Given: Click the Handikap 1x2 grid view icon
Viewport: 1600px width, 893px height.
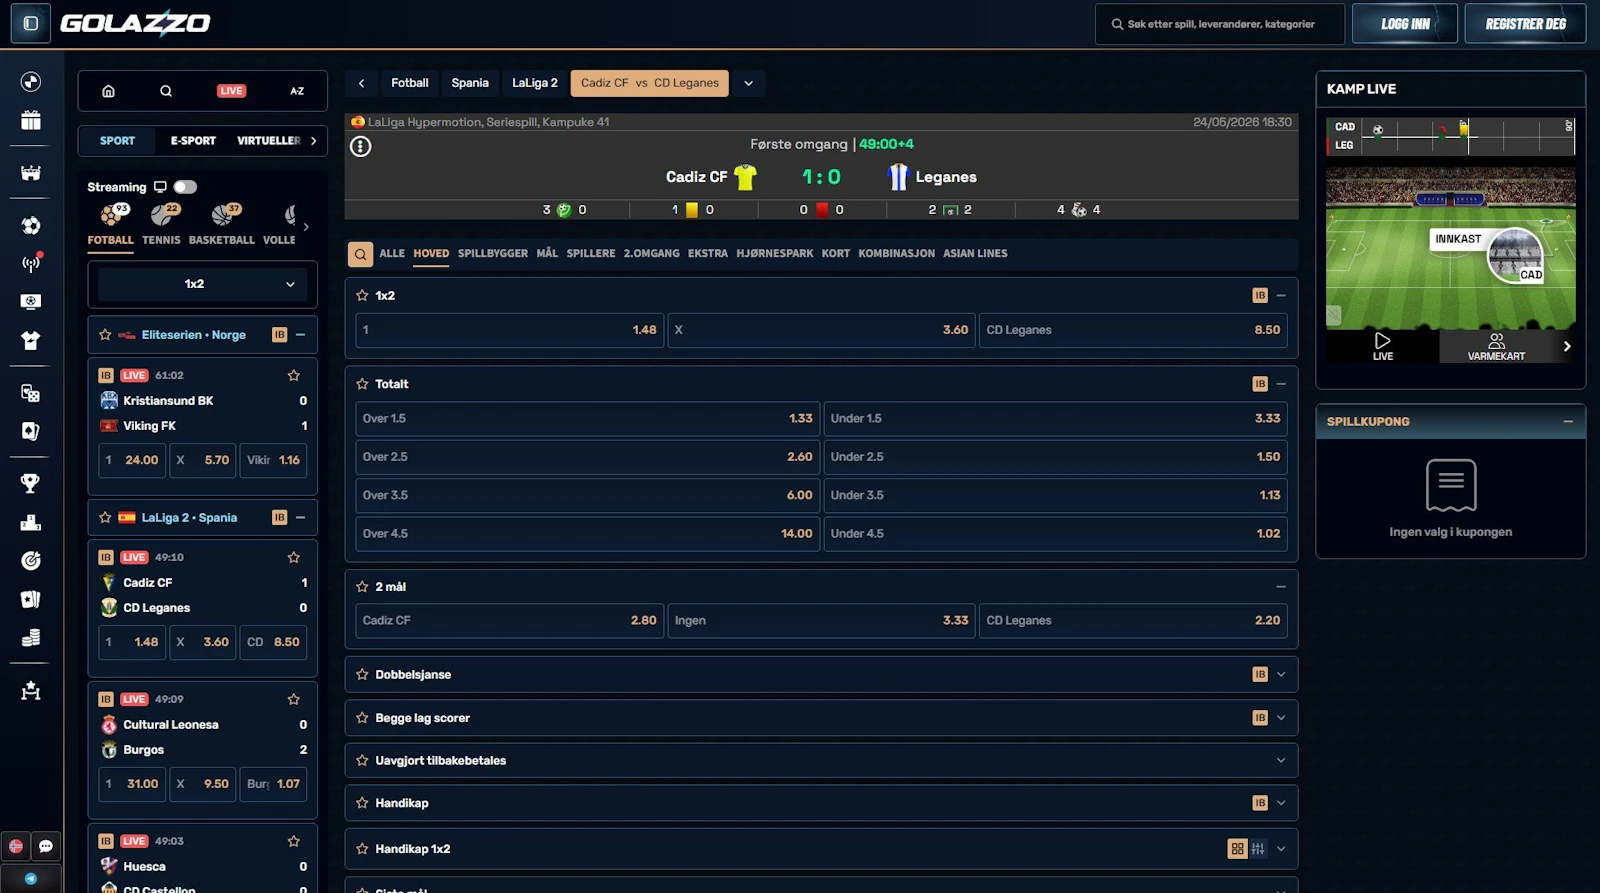Looking at the screenshot, I should pyautogui.click(x=1238, y=849).
